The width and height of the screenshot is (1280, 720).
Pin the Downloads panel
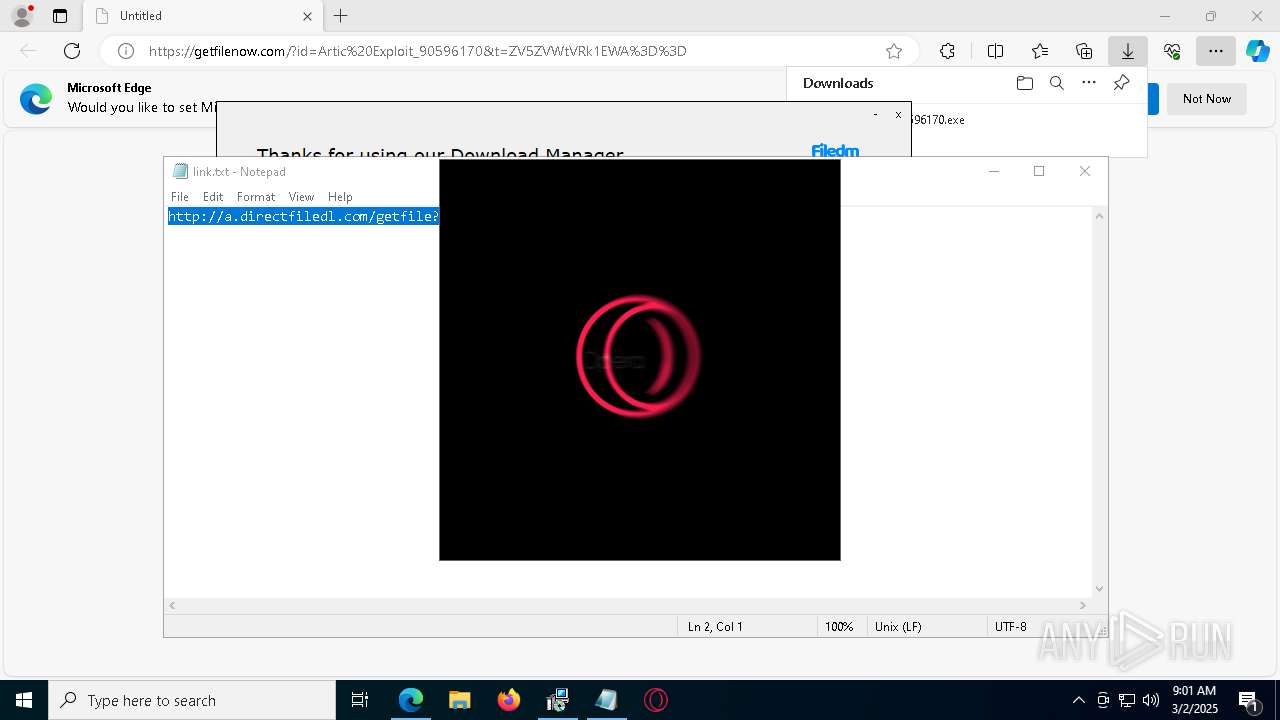pos(1122,83)
